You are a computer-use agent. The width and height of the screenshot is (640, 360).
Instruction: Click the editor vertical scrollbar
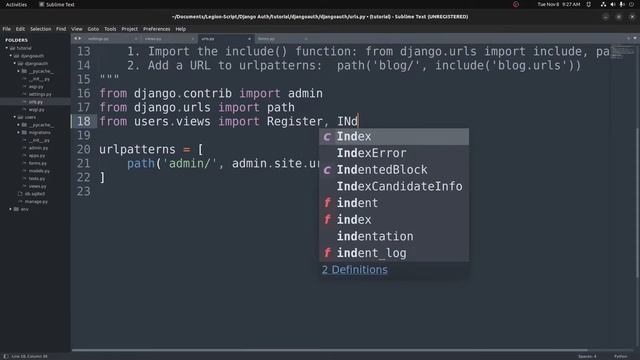pos(637,203)
